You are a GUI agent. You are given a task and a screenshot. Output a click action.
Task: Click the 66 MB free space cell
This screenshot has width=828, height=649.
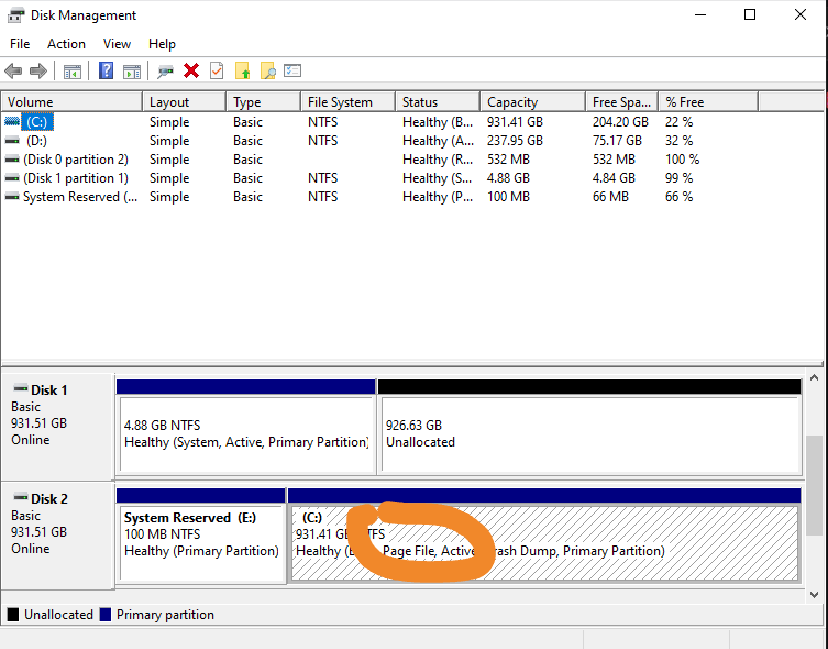(x=610, y=196)
